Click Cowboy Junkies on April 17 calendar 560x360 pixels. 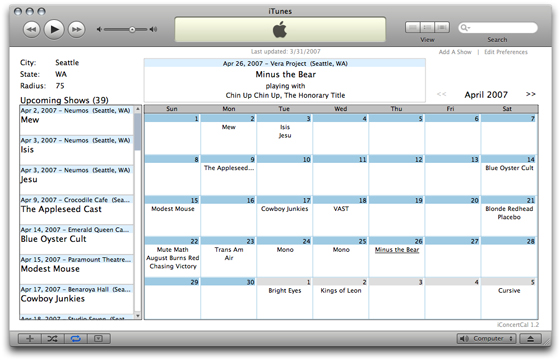tap(285, 209)
